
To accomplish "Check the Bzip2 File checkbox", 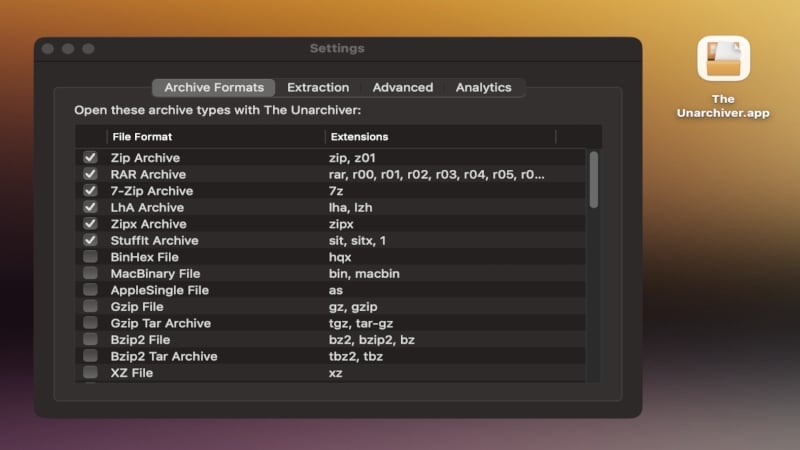I will point(90,339).
